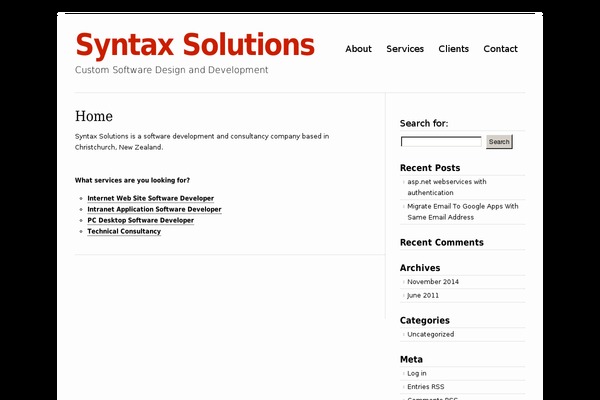This screenshot has width=600, height=400.
Task: Open the November 2014 archive
Action: [433, 282]
